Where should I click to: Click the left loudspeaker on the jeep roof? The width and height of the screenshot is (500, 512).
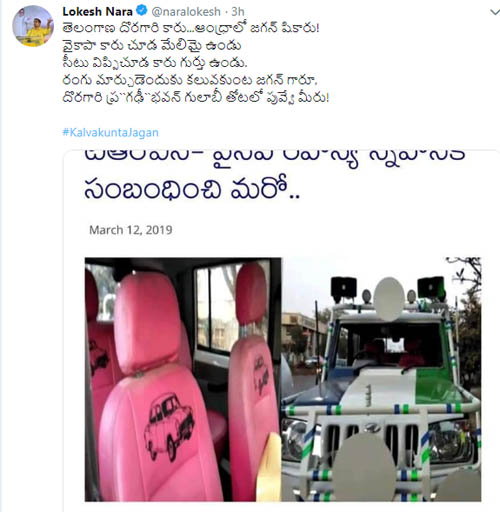tap(344, 287)
